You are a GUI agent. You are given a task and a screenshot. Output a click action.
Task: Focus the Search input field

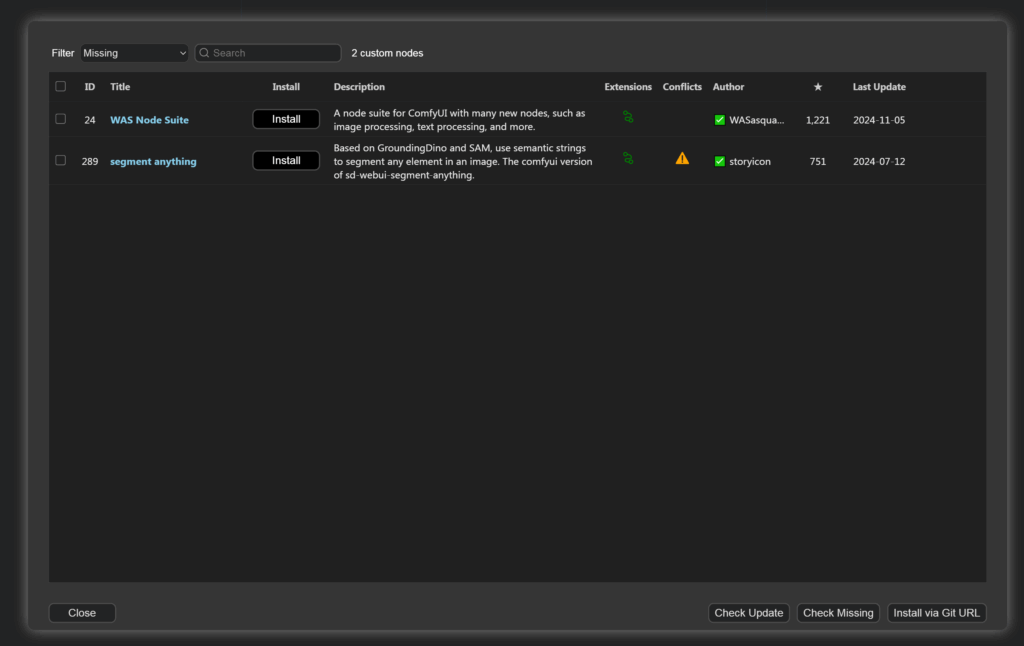268,53
